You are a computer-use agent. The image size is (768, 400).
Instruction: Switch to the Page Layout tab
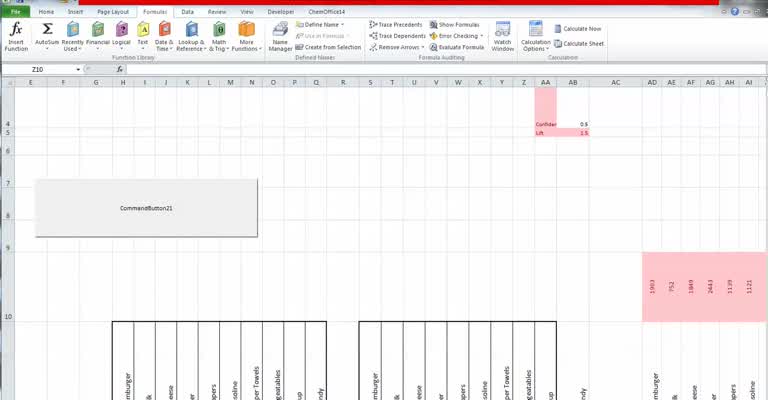[113, 11]
